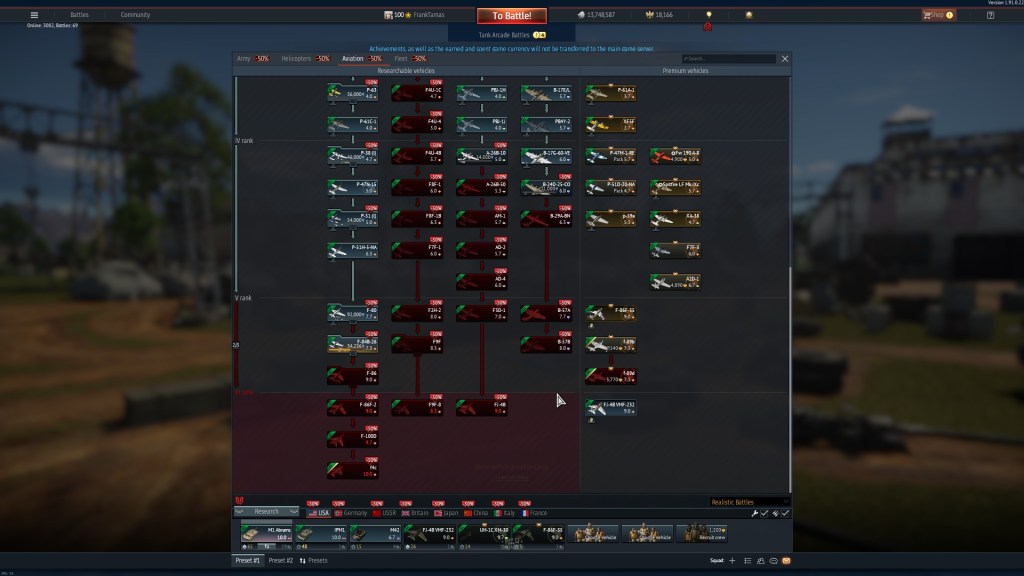Click the Squad plus icon
This screenshot has height=576, width=1024.
[x=732, y=561]
